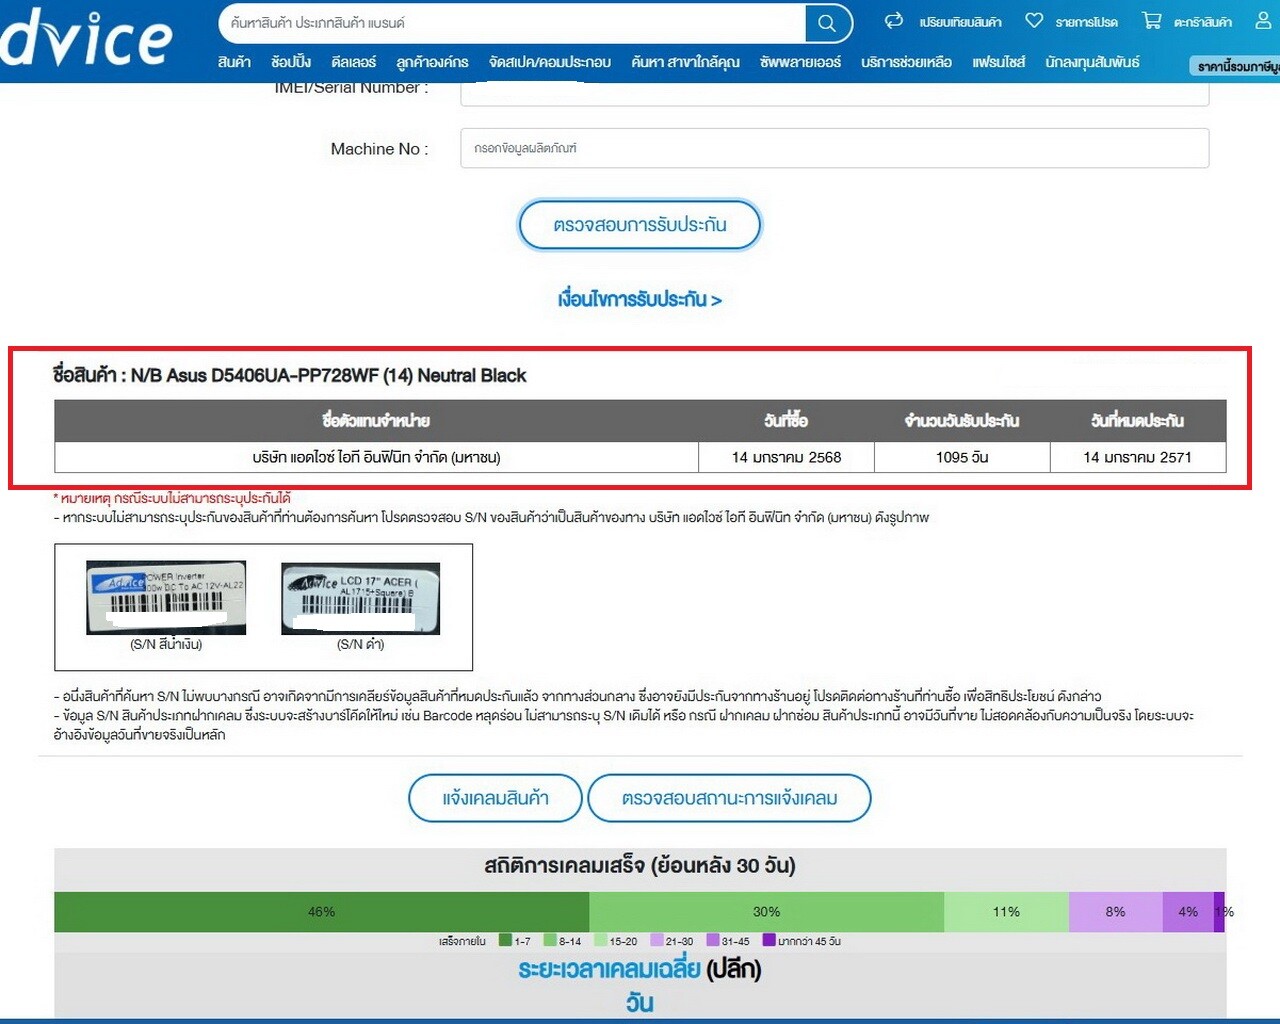Image resolution: width=1280 pixels, height=1024 pixels.
Task: Click the 46% dark green bar segment
Action: tap(321, 912)
